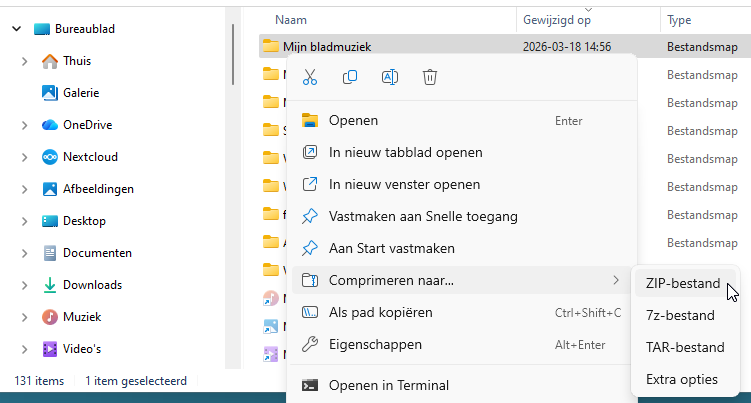Pick 7z-bestand in the submenu
This screenshot has width=751, height=403.
[685, 315]
